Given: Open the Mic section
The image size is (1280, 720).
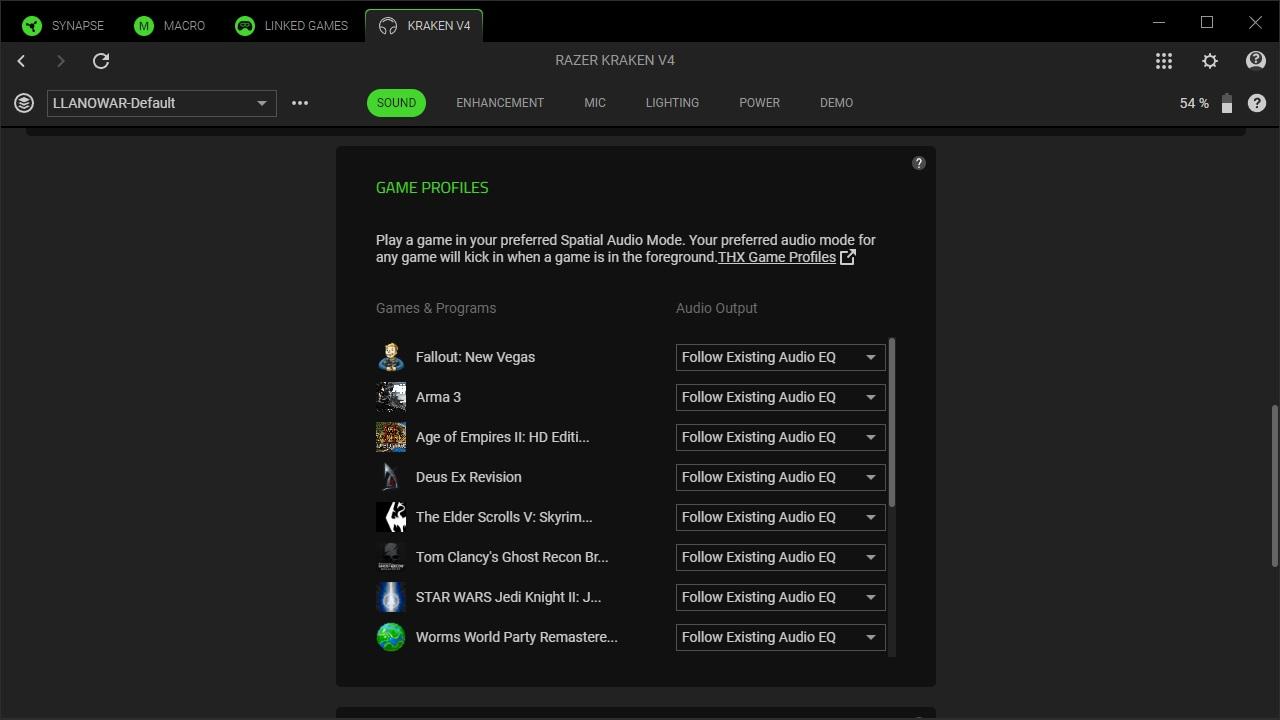Looking at the screenshot, I should [x=595, y=103].
